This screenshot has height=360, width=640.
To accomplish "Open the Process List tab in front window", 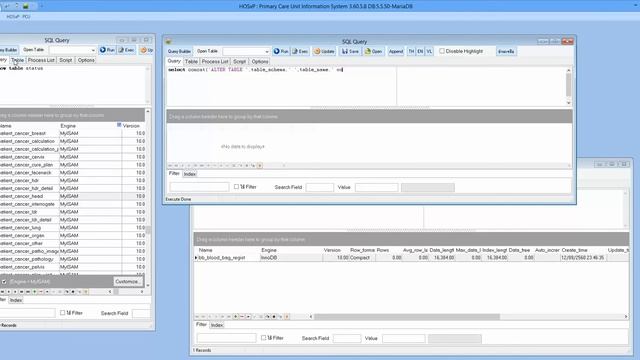I will tap(215, 62).
